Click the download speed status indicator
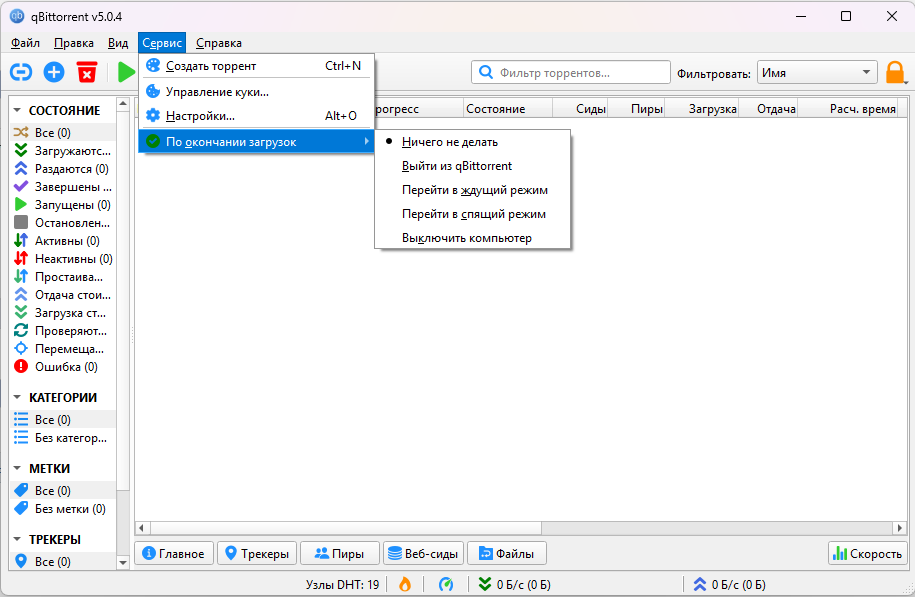Screen dimensions: 915x597 (514, 584)
